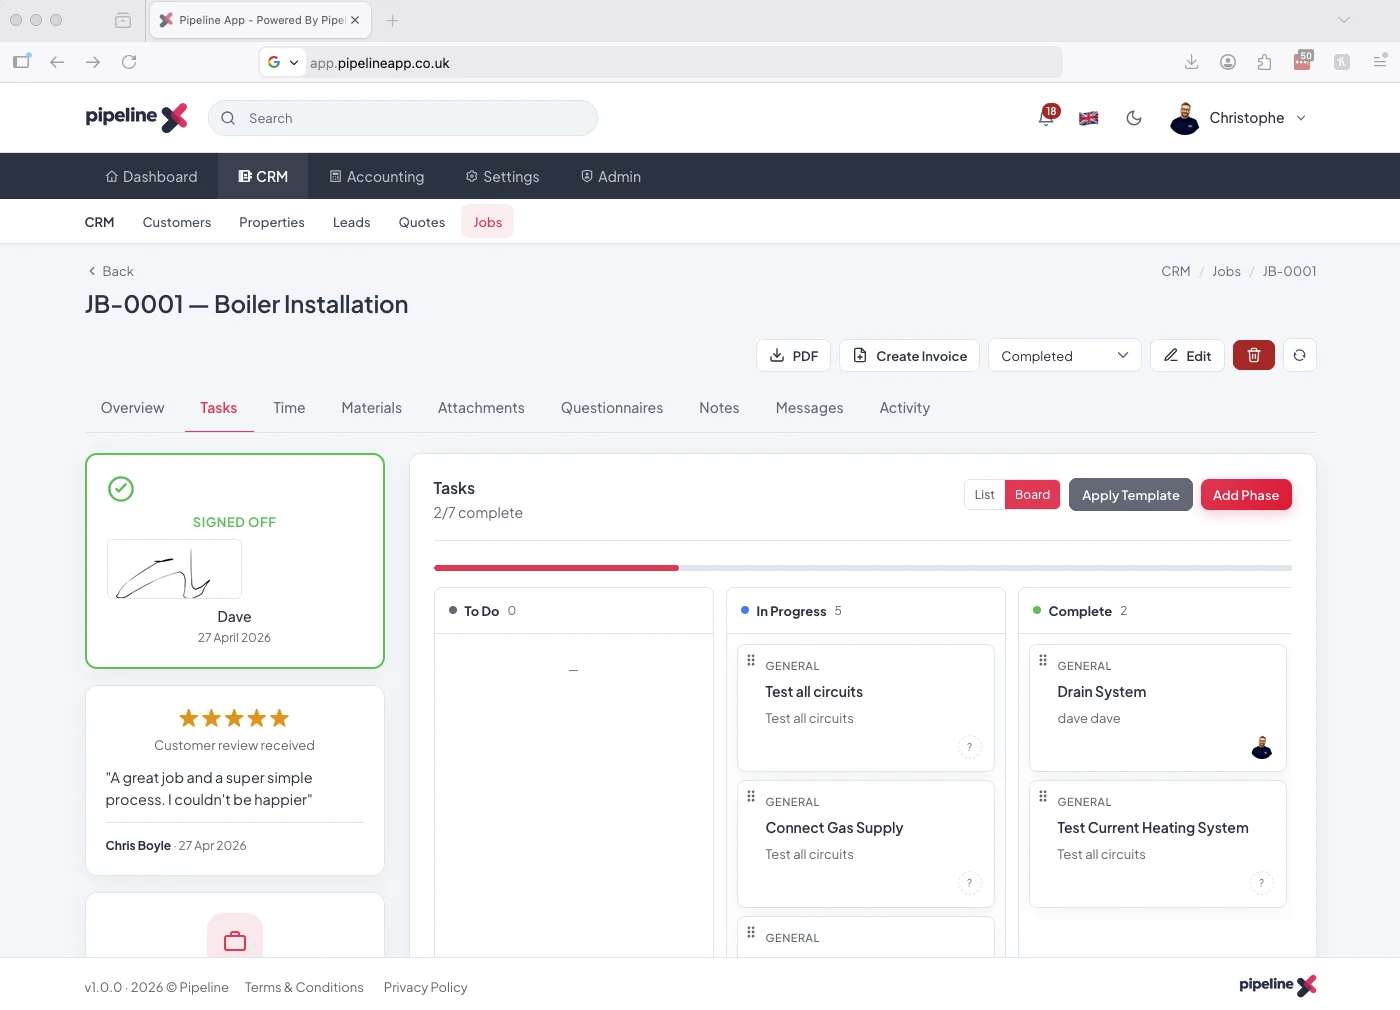The image size is (1400, 1010).
Task: Select the Questionnaires tab
Action: pyautogui.click(x=612, y=408)
